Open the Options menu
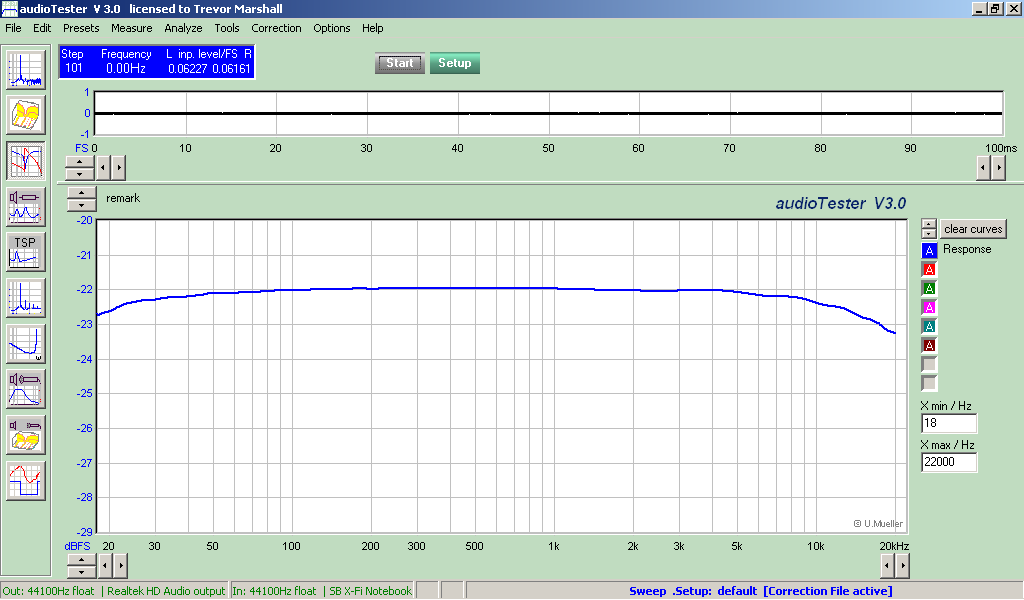 (332, 28)
